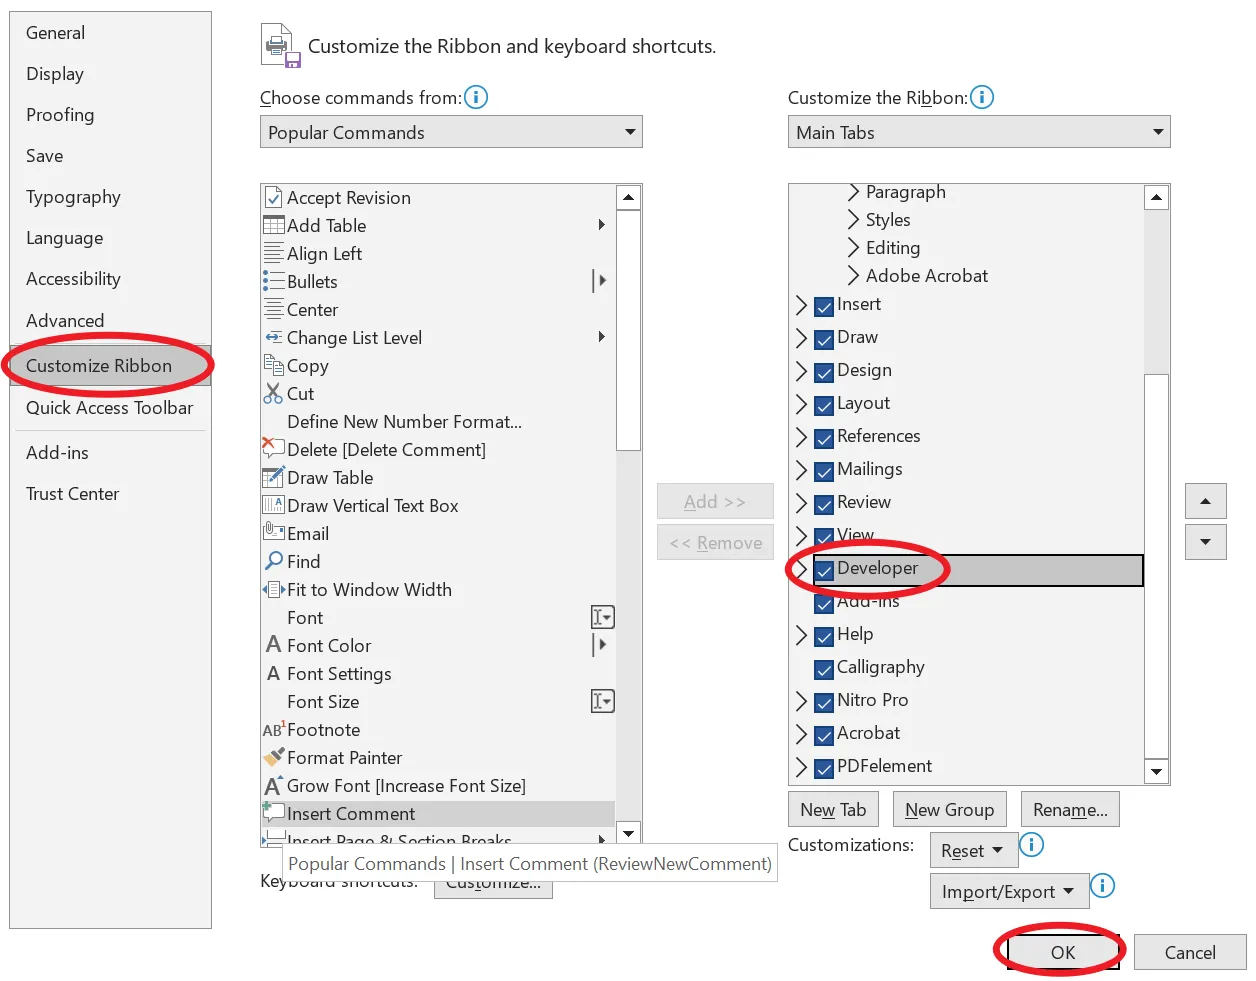
Task: Expand the Insert tab tree node
Action: click(x=801, y=305)
